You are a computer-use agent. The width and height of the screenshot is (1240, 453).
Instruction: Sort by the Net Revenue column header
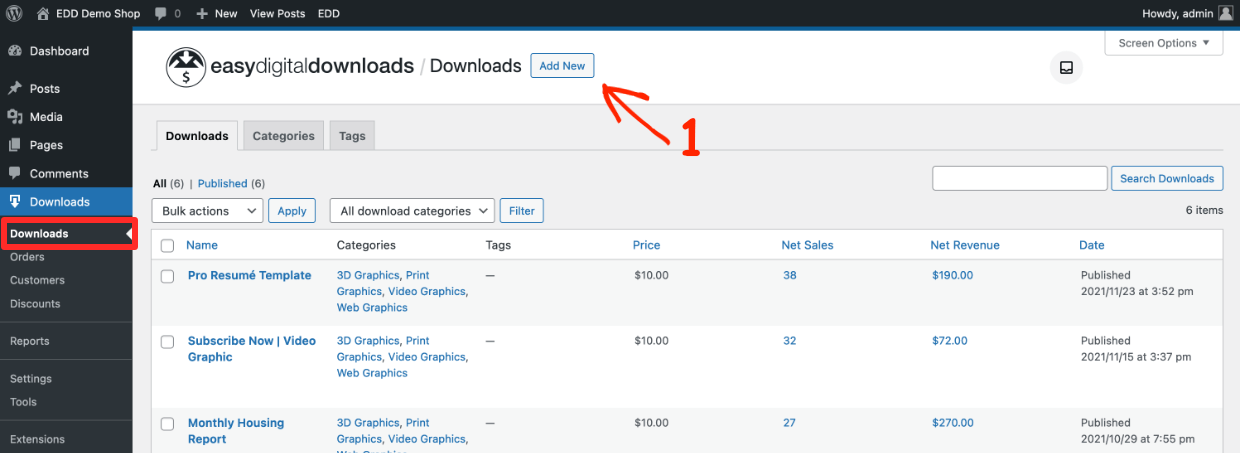click(965, 245)
